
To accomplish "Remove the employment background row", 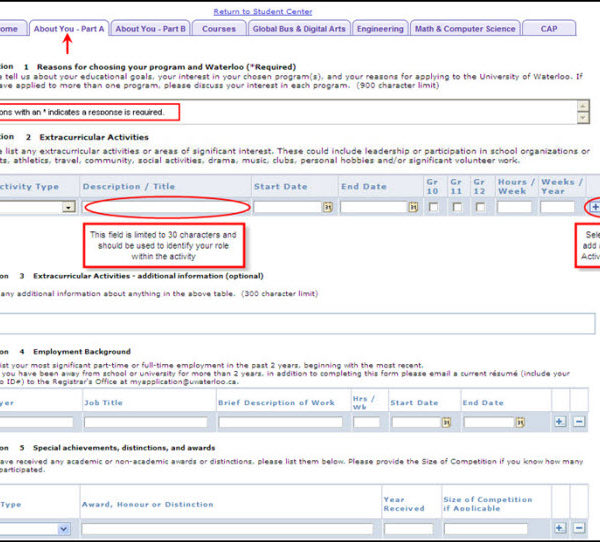I will point(579,423).
